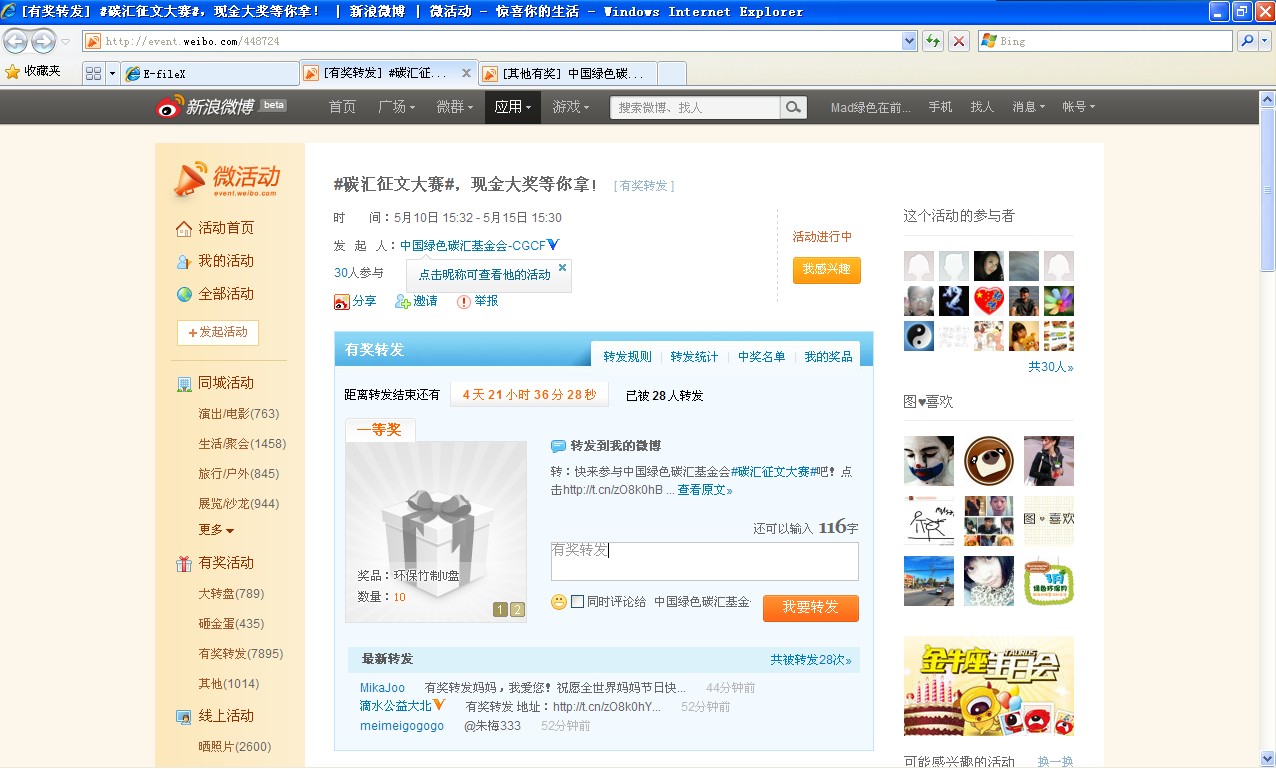The image size is (1276, 769).
Task: Open the 应用 dropdown menu
Action: click(x=512, y=107)
